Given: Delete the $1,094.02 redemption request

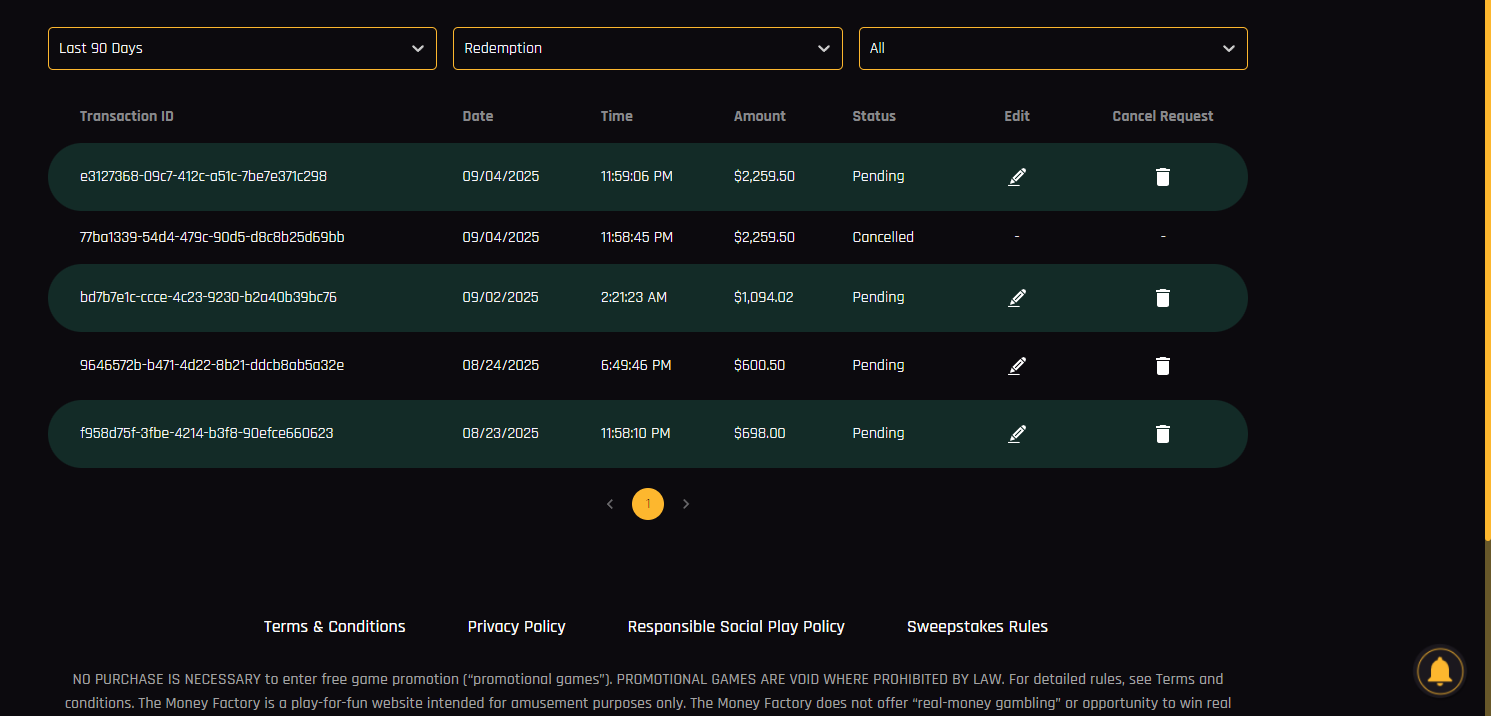Looking at the screenshot, I should tap(1162, 298).
